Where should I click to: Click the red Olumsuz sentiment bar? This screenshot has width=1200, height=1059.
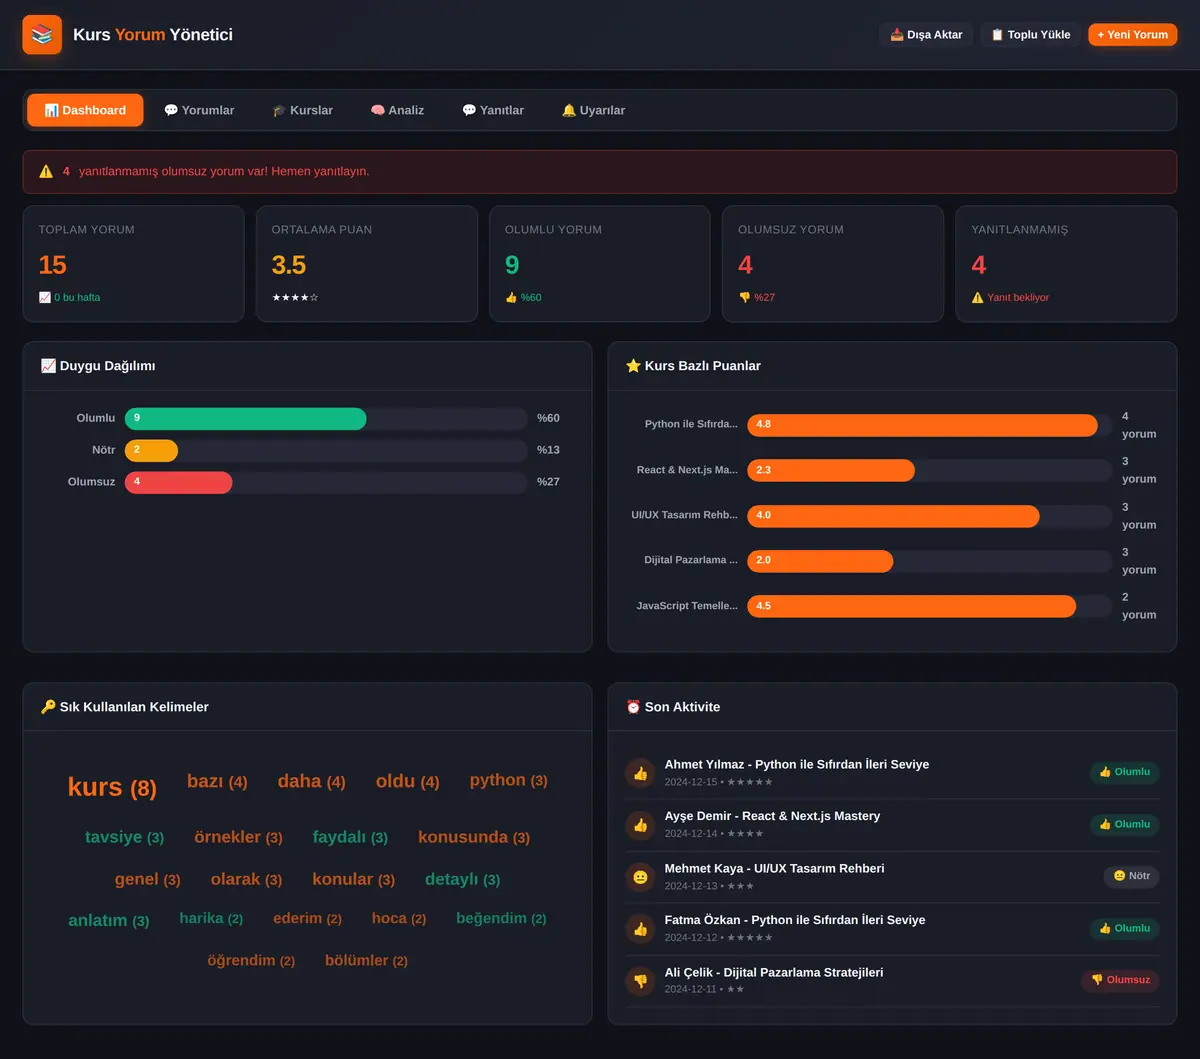point(179,482)
